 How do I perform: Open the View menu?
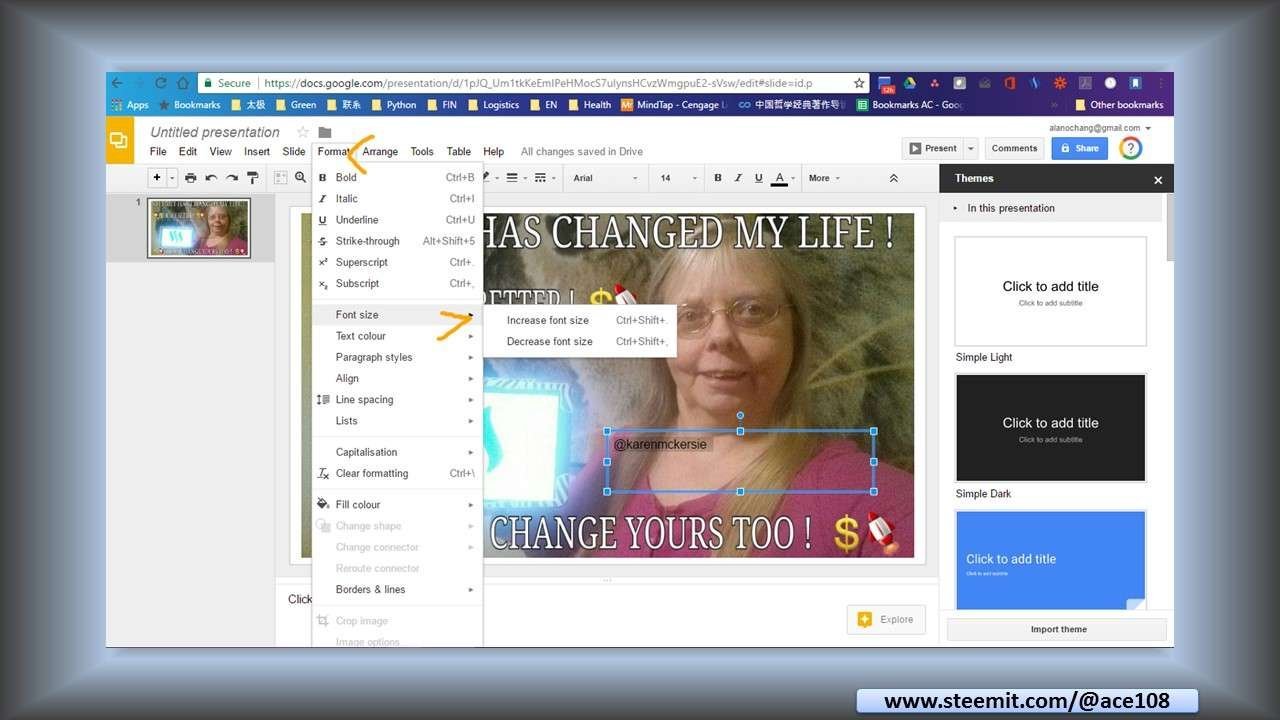221,152
